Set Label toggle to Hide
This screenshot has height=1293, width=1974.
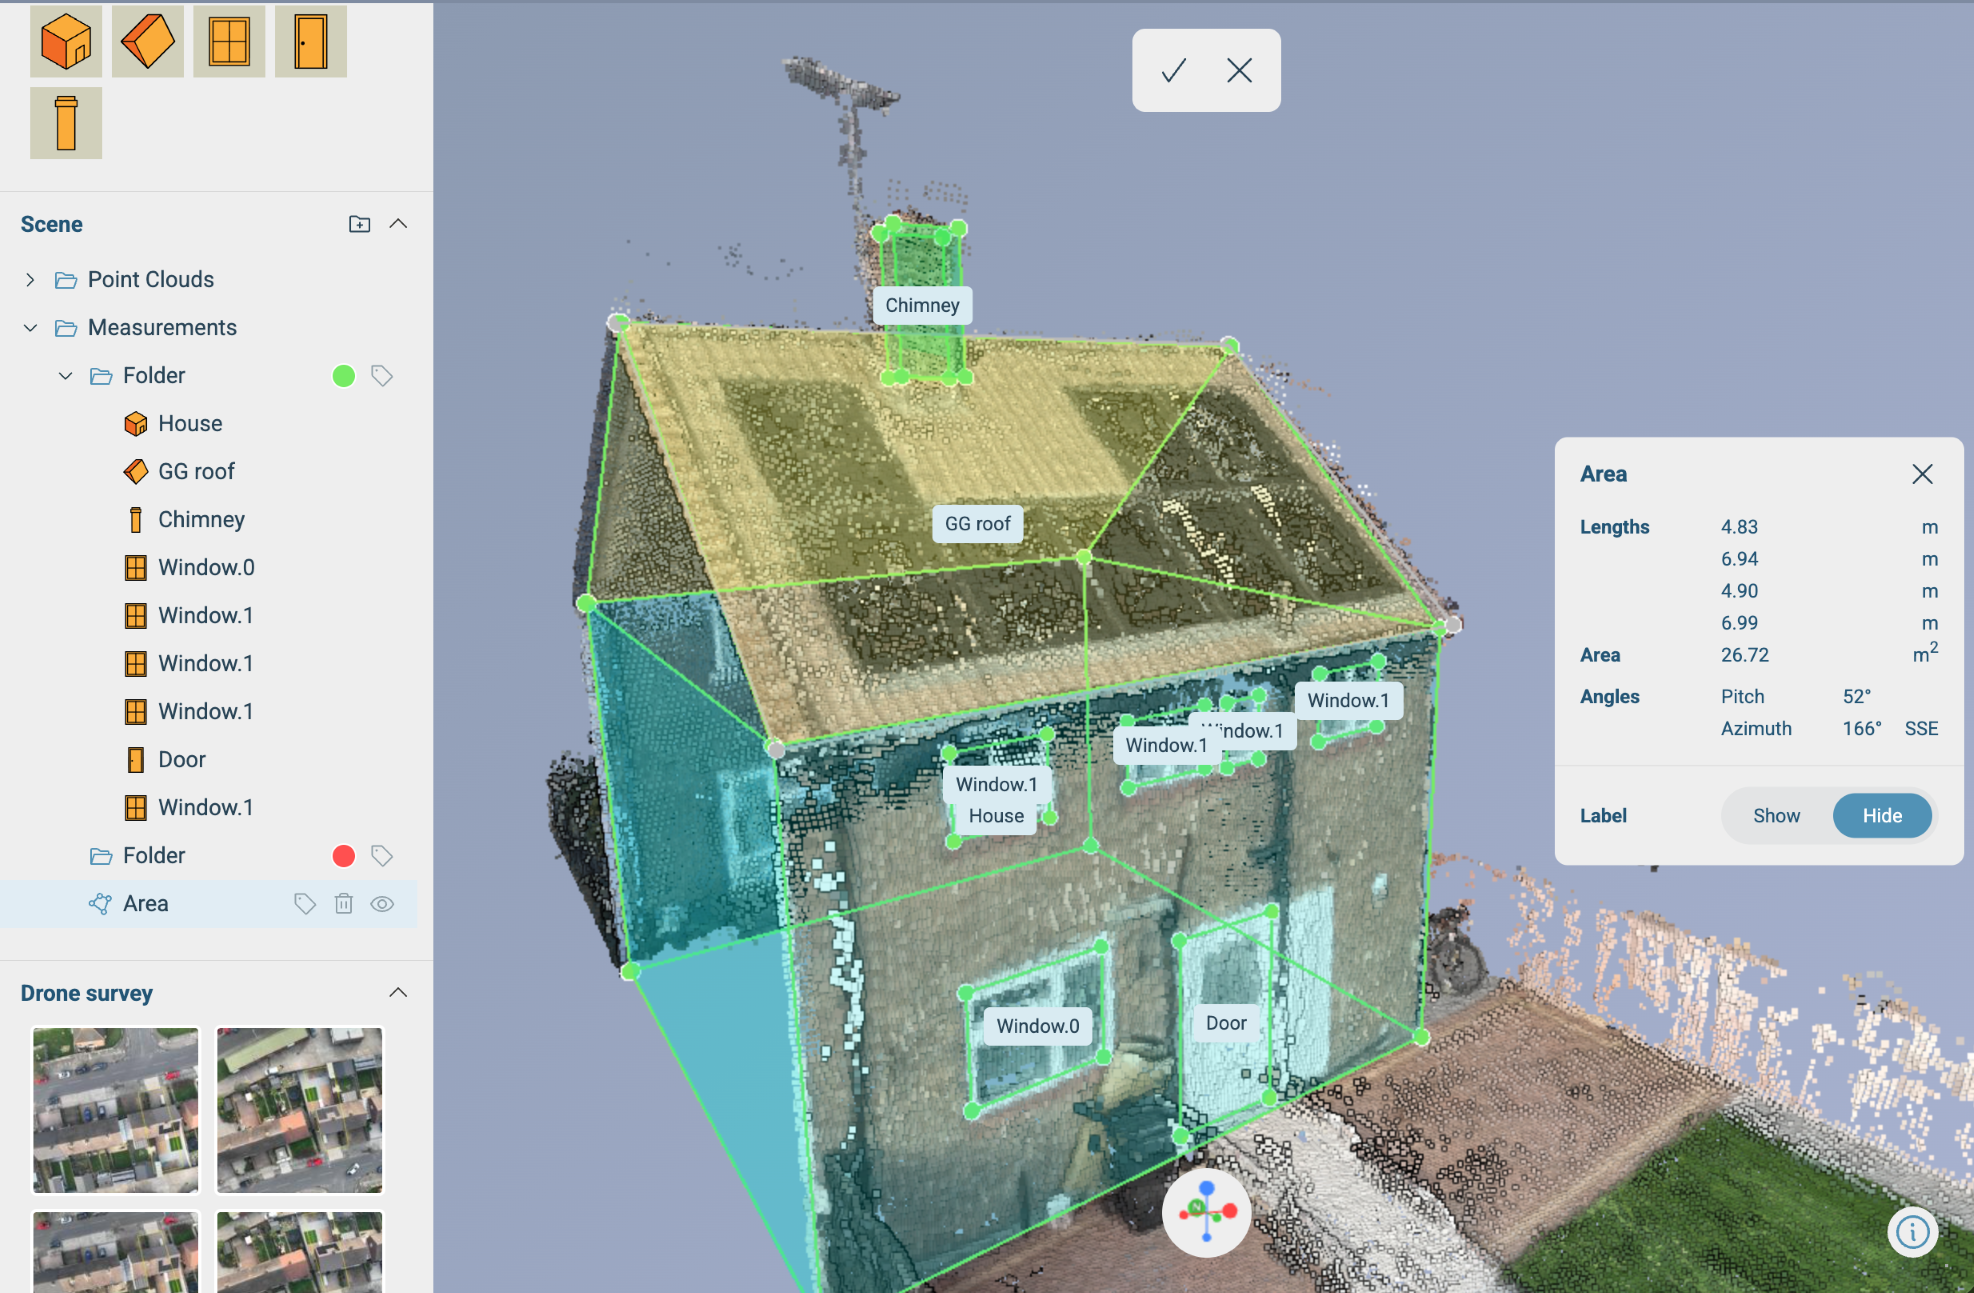pos(1881,816)
